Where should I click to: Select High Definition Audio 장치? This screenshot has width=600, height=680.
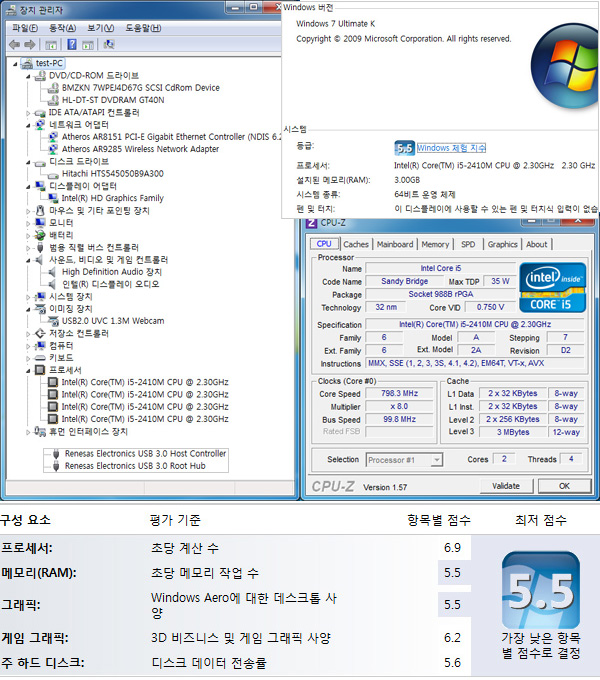tap(111, 272)
